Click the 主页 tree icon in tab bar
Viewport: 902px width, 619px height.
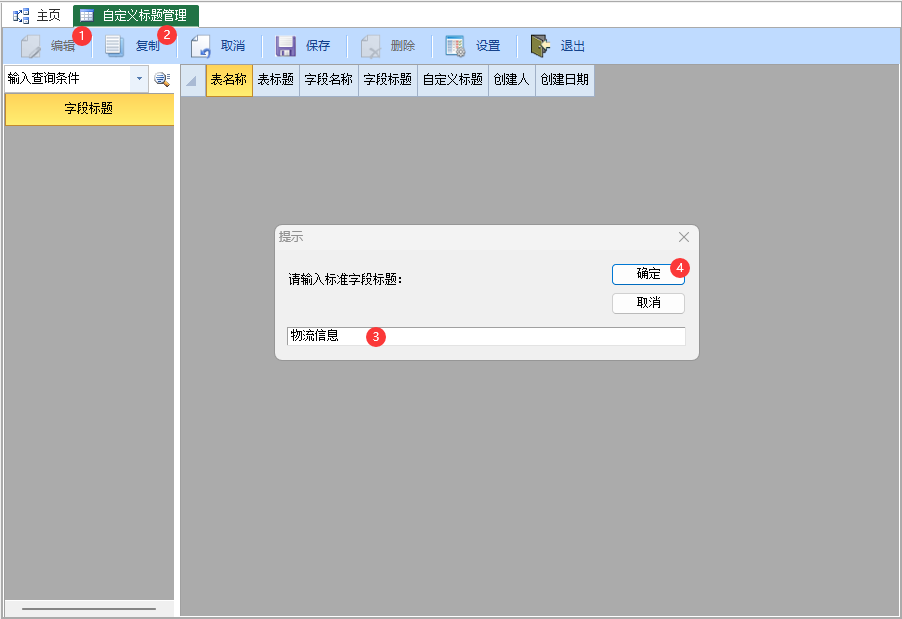[21, 16]
